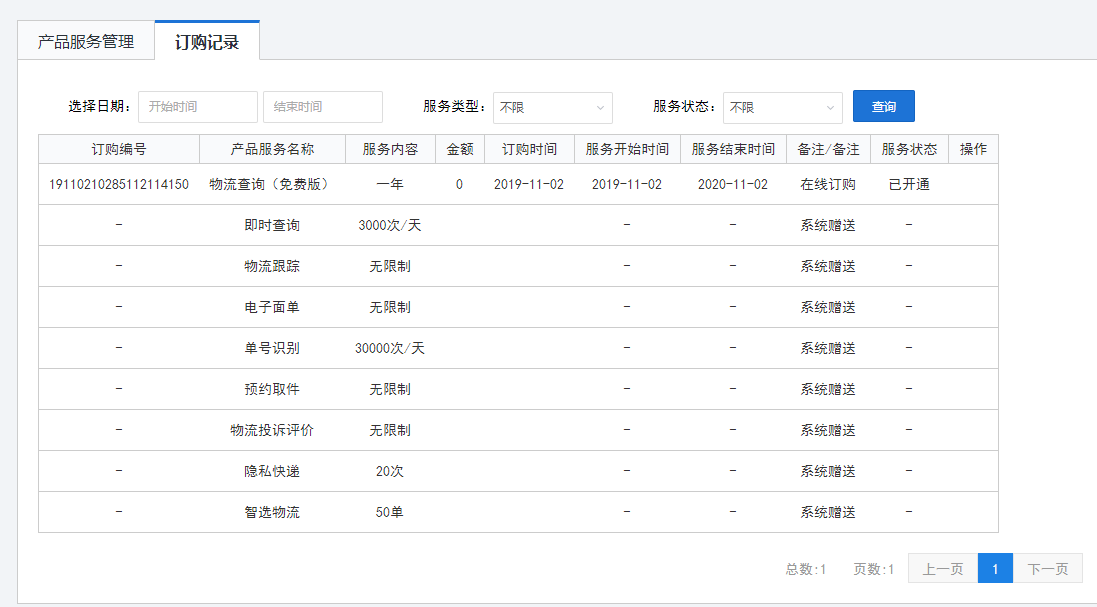Switch to the 产品服务管理 tab

pos(86,42)
